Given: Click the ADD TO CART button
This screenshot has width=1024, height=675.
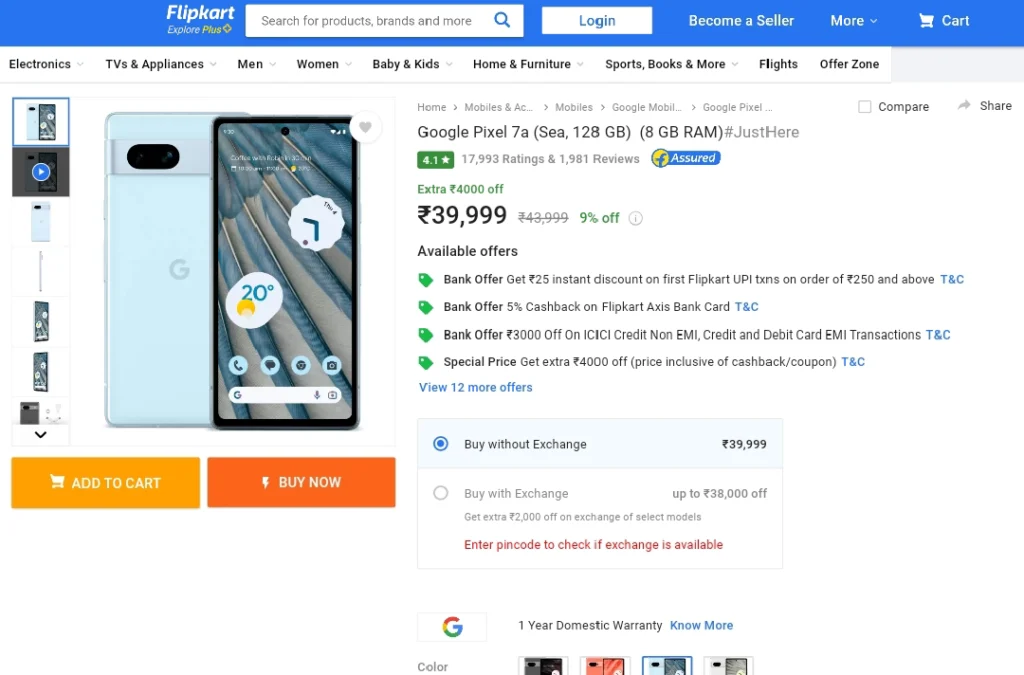Looking at the screenshot, I should [106, 482].
